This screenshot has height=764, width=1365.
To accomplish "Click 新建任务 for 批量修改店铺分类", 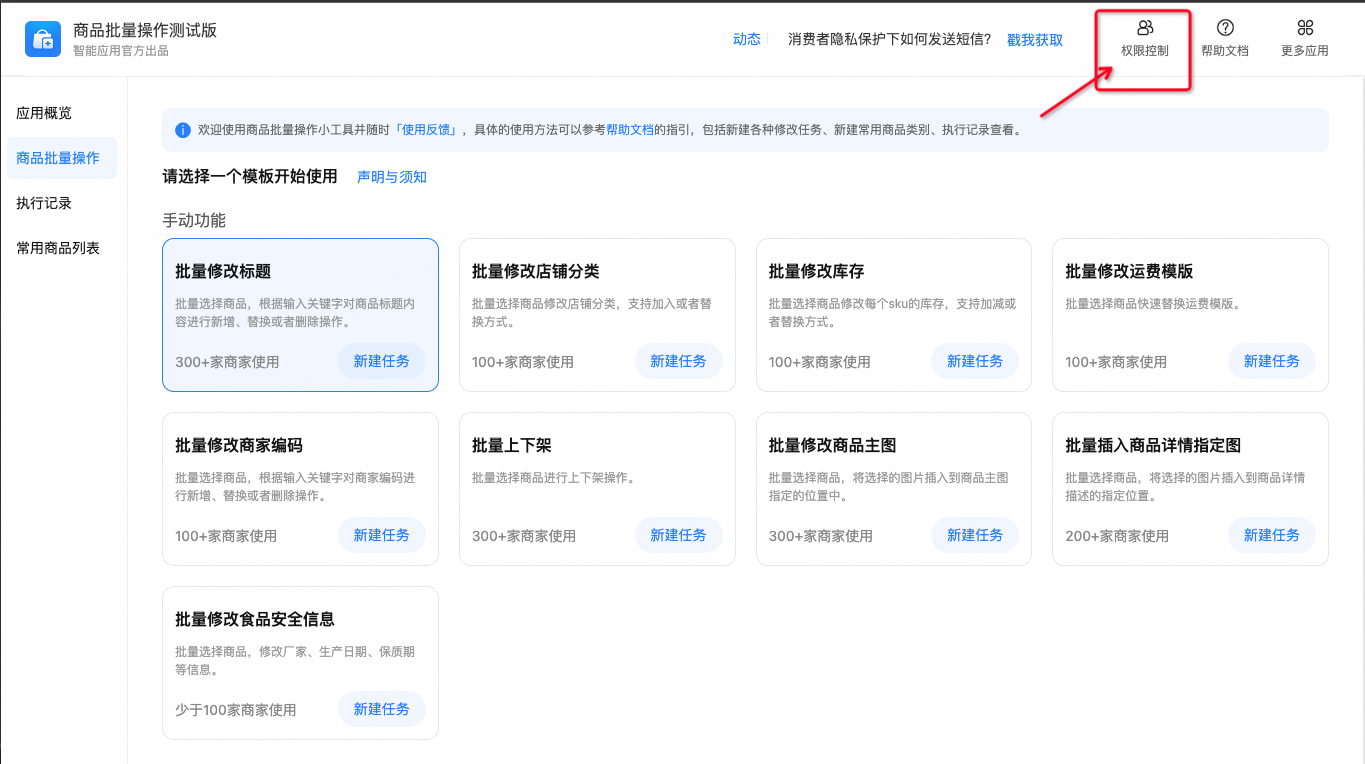I will 678,361.
